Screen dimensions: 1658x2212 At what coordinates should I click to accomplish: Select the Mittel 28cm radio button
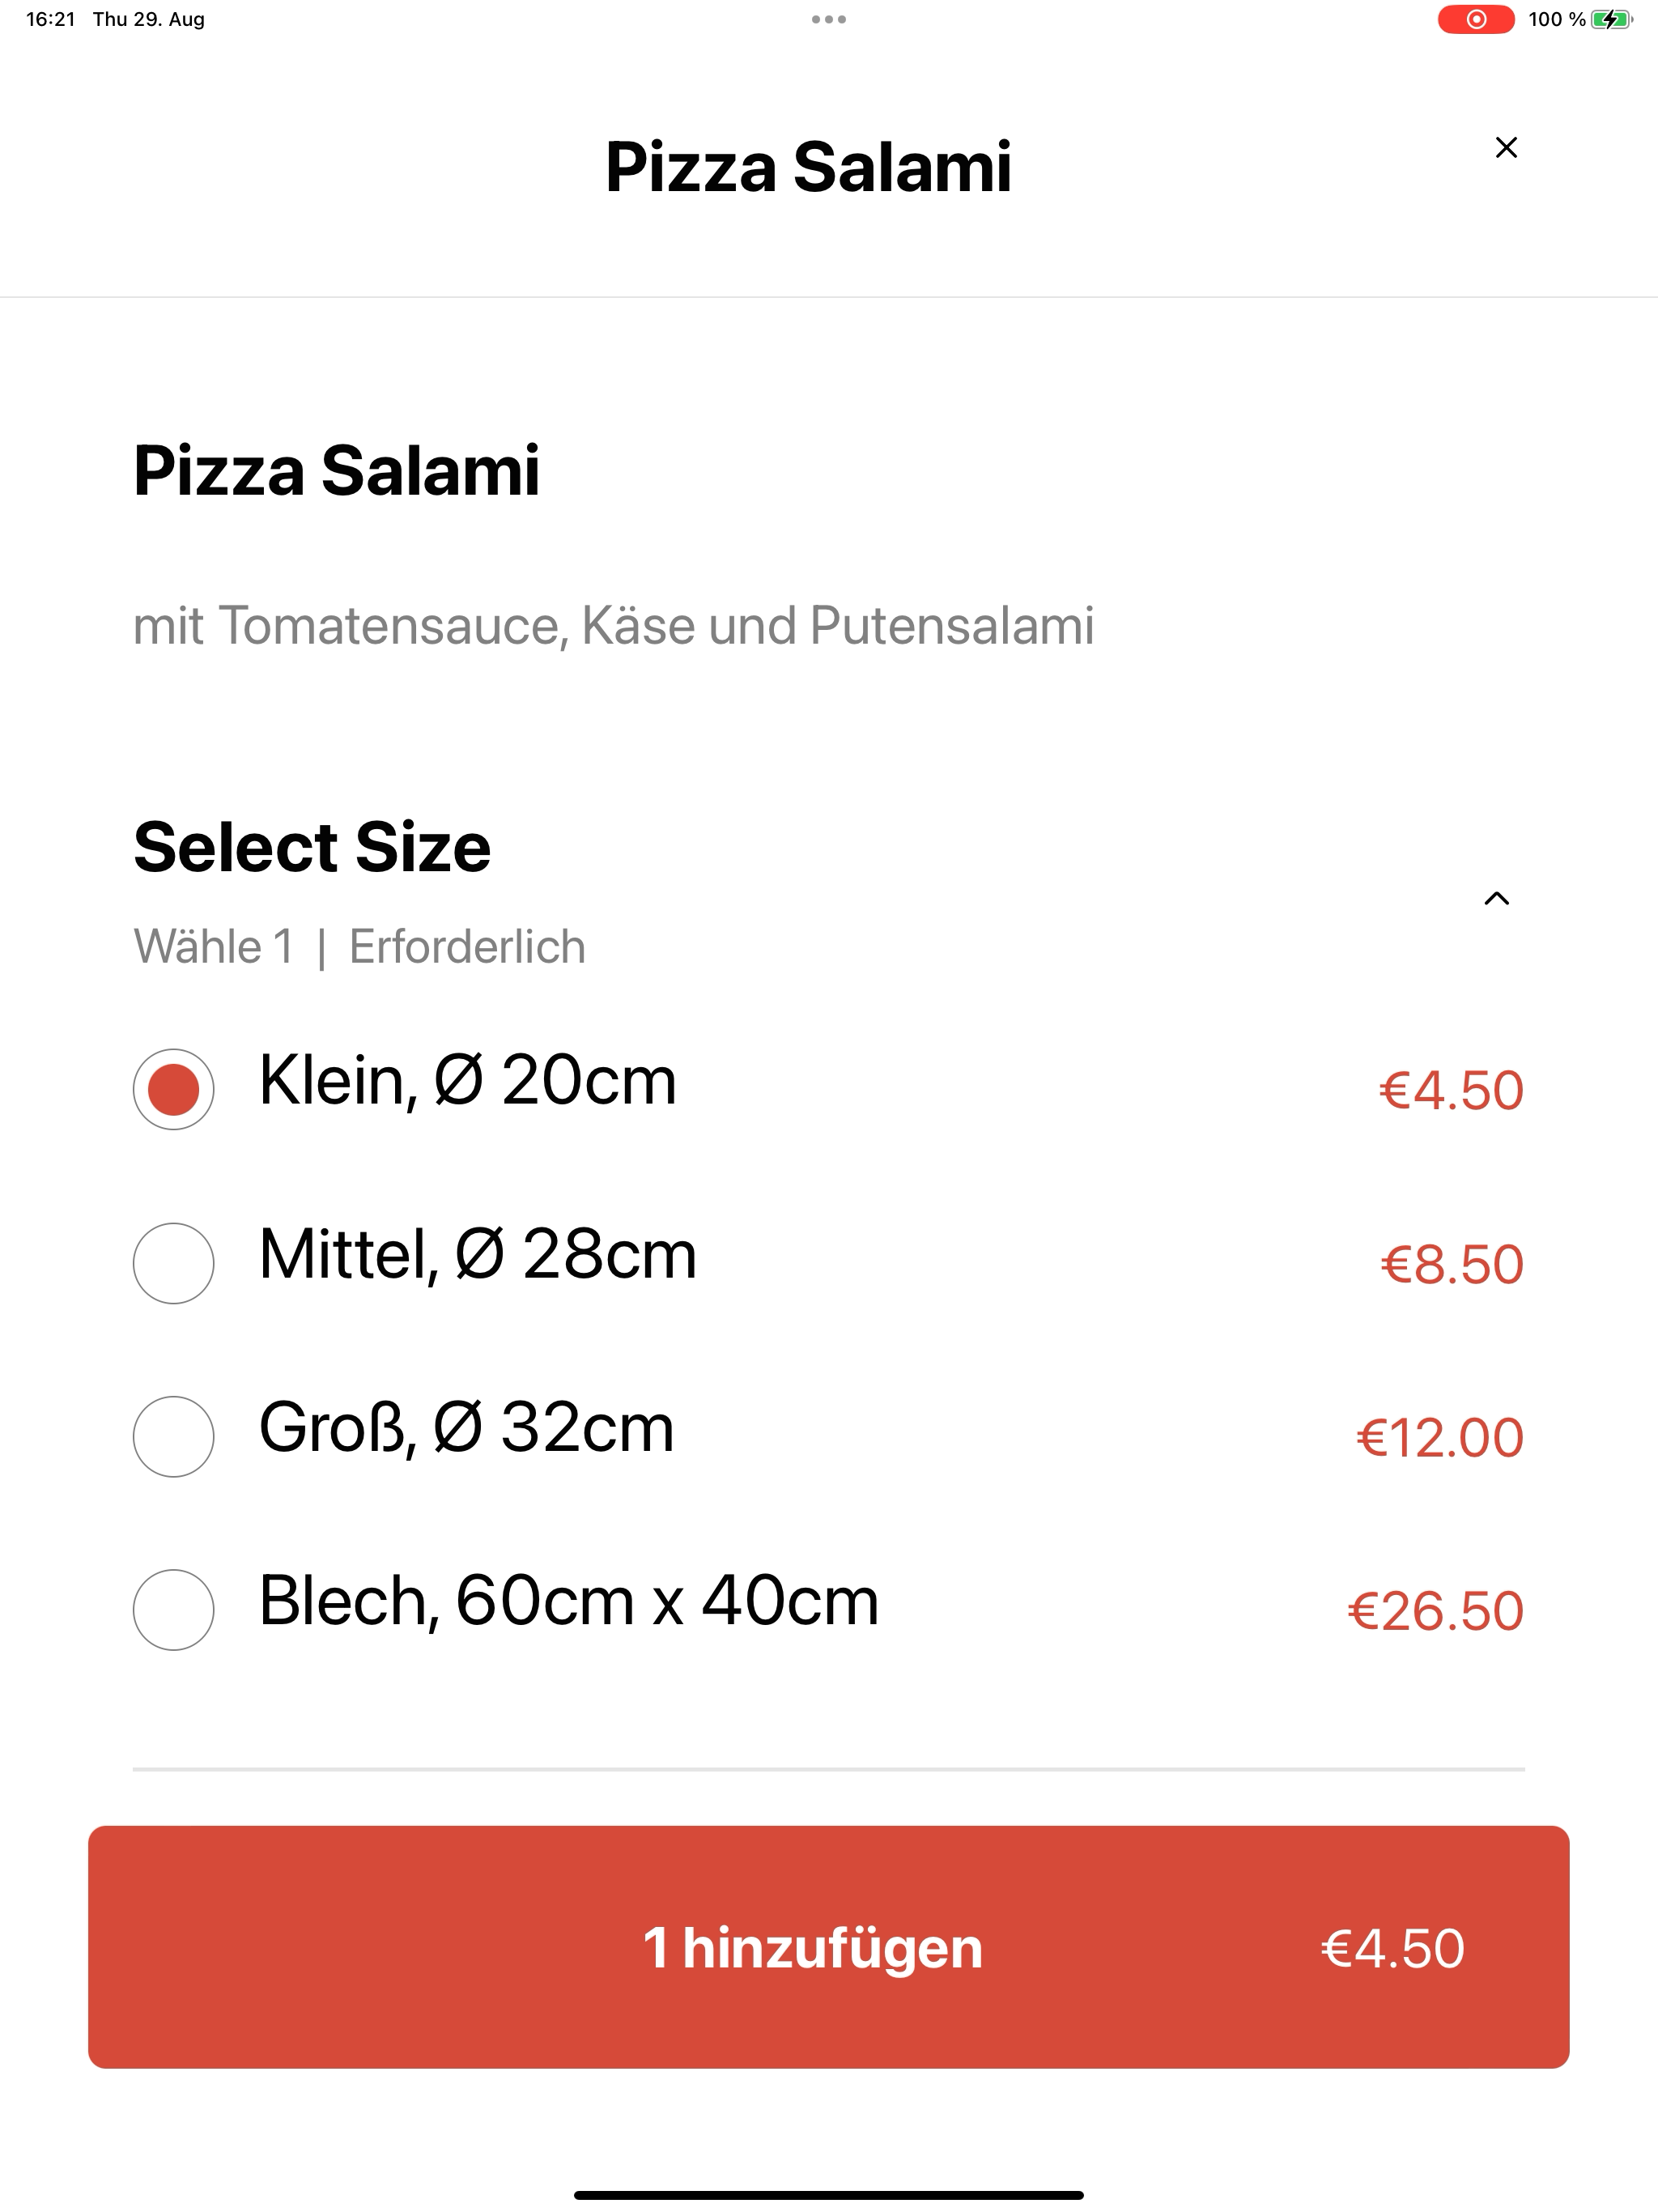pos(173,1263)
